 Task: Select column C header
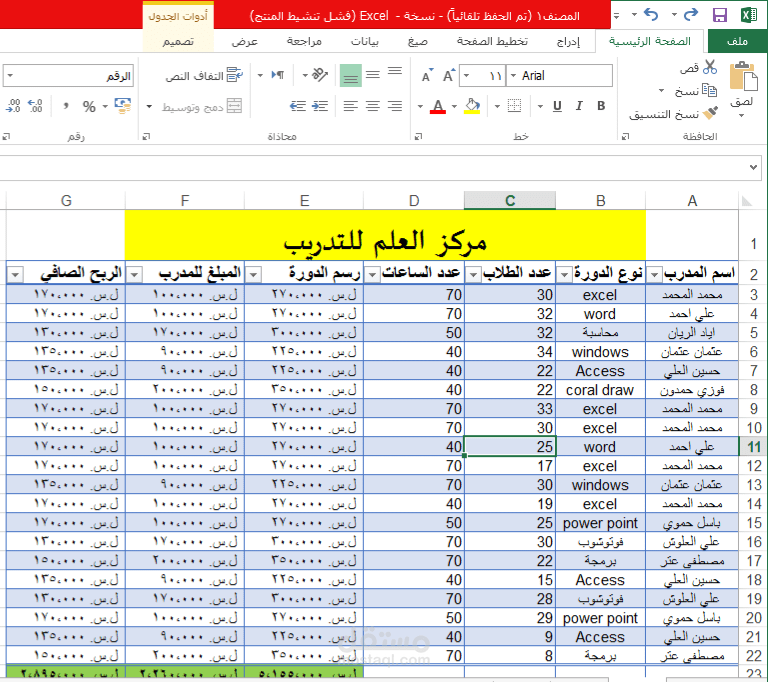tap(510, 200)
